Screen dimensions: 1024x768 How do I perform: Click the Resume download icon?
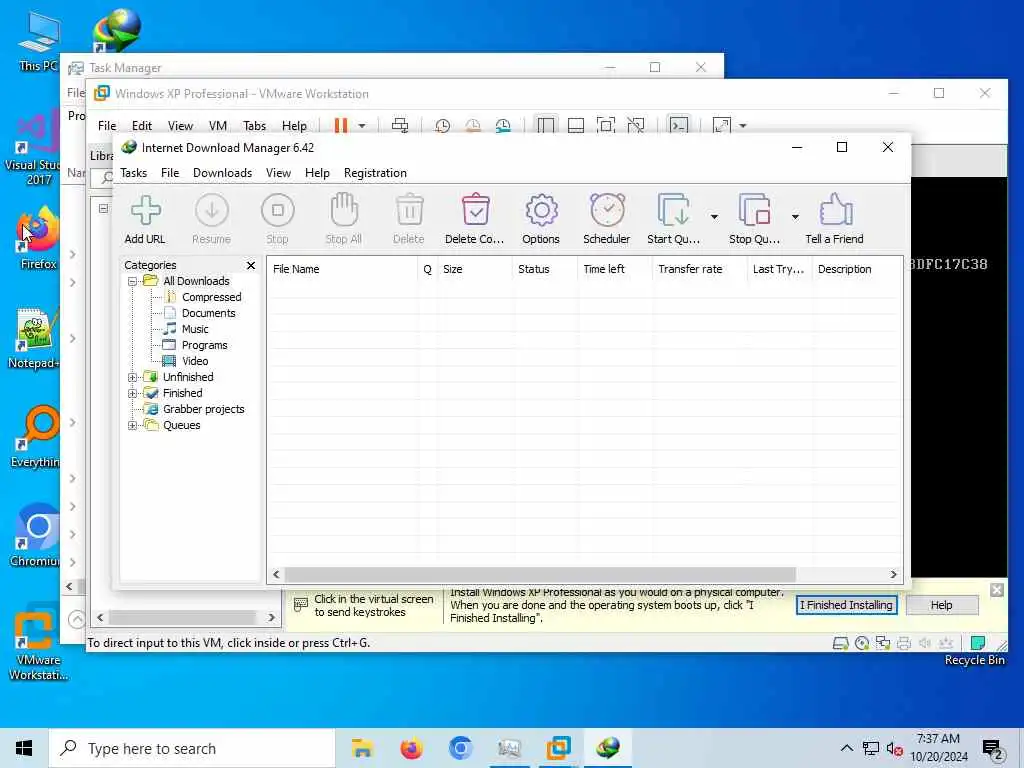[x=212, y=219]
